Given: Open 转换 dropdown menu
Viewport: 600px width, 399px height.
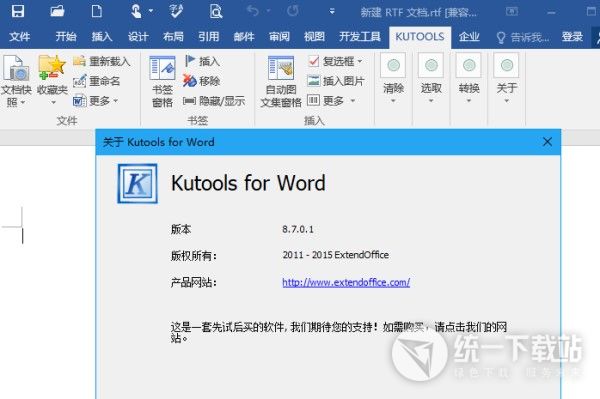Looking at the screenshot, I should (469, 79).
